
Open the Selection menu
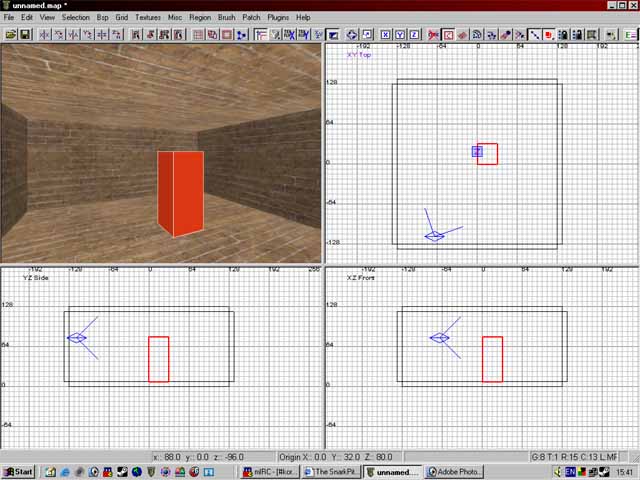click(75, 17)
